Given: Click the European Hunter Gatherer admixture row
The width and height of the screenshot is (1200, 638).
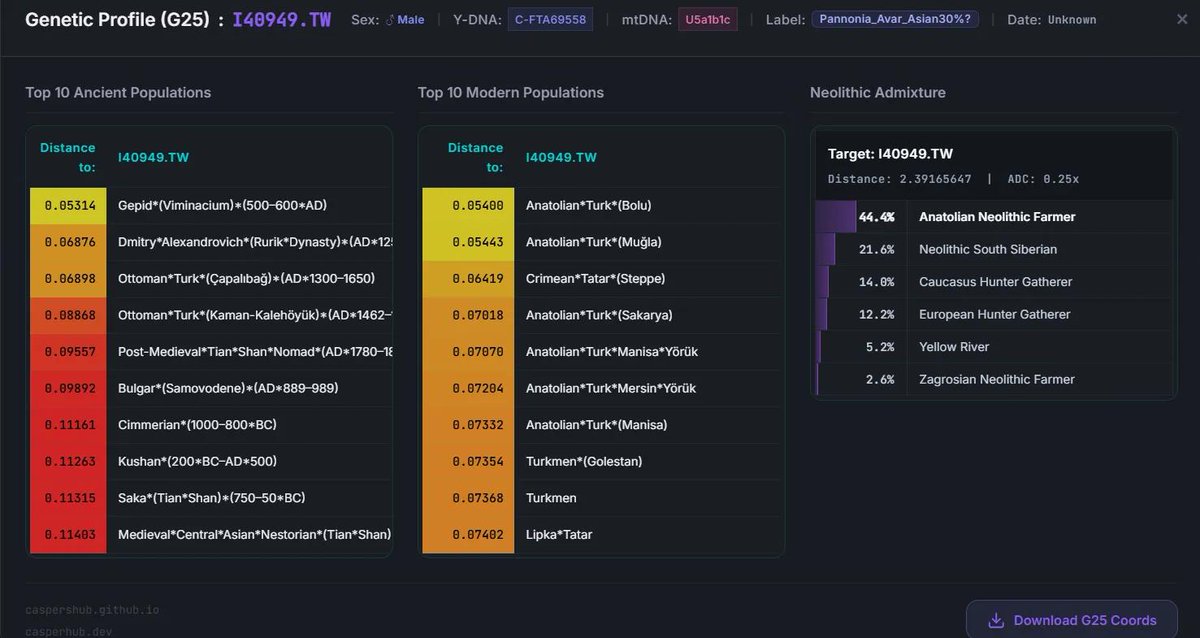Looking at the screenshot, I should click(x=994, y=314).
